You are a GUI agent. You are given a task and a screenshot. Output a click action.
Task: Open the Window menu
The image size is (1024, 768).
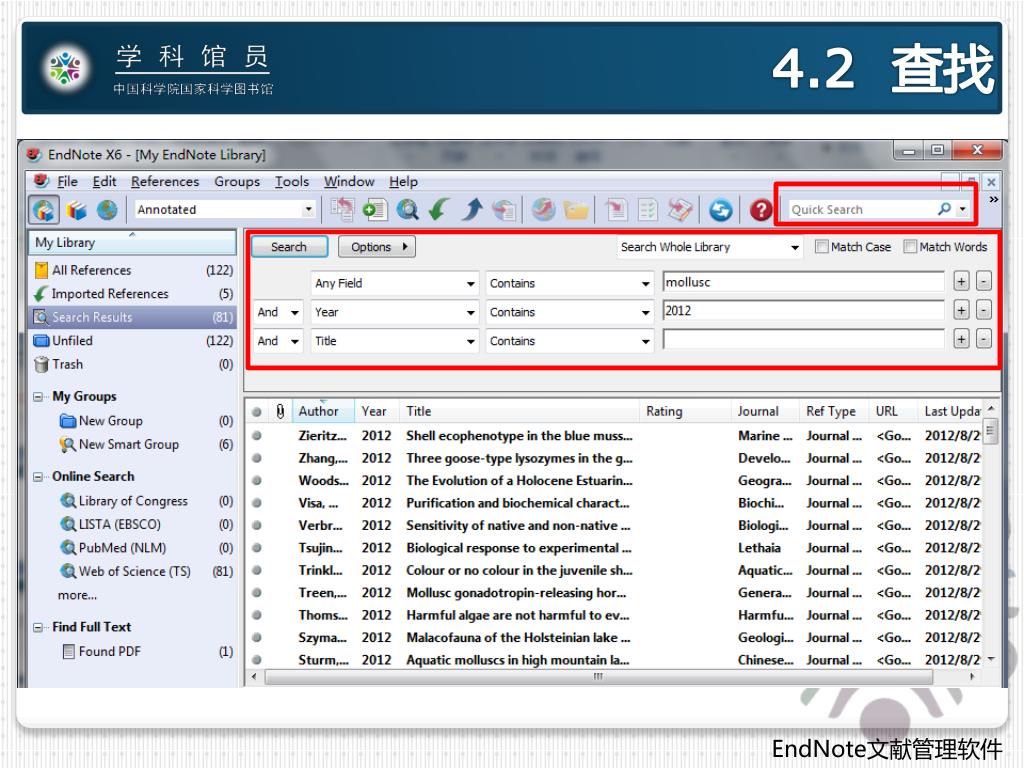(349, 182)
